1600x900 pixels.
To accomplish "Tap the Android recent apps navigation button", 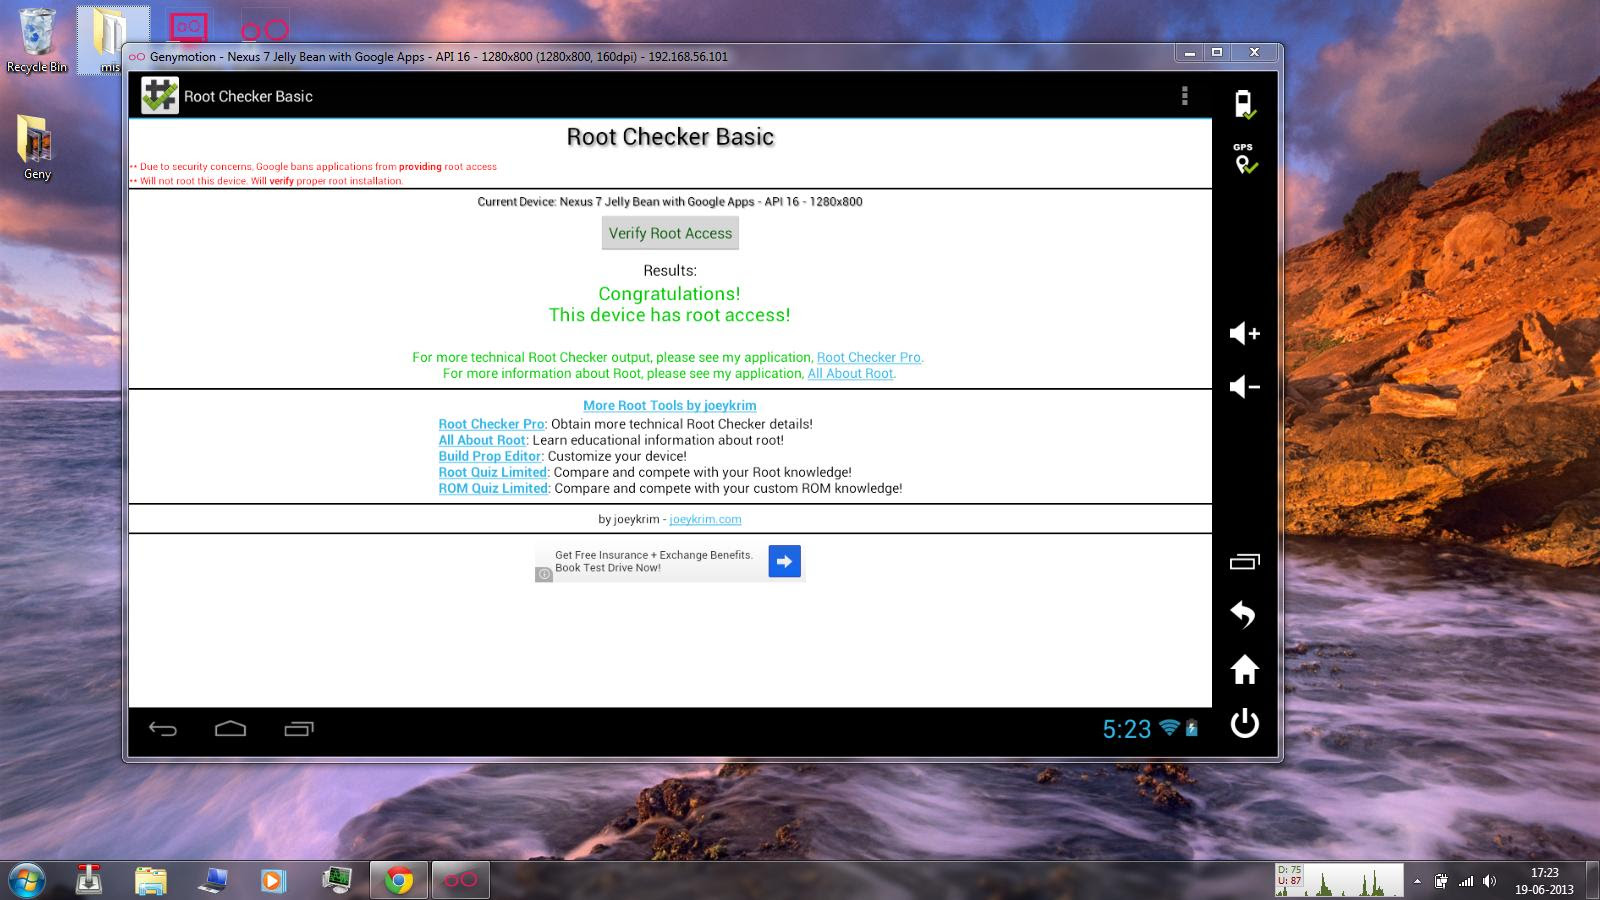I will [x=299, y=729].
